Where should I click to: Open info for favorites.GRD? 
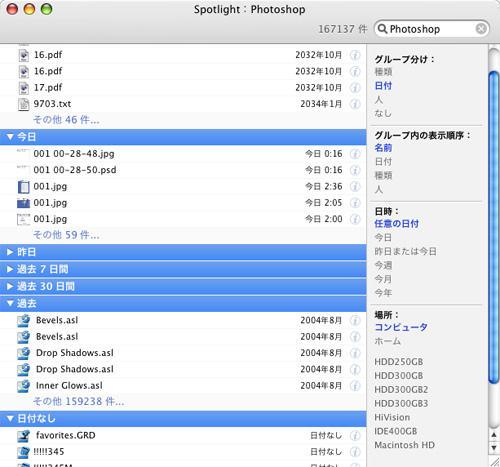pos(355,435)
